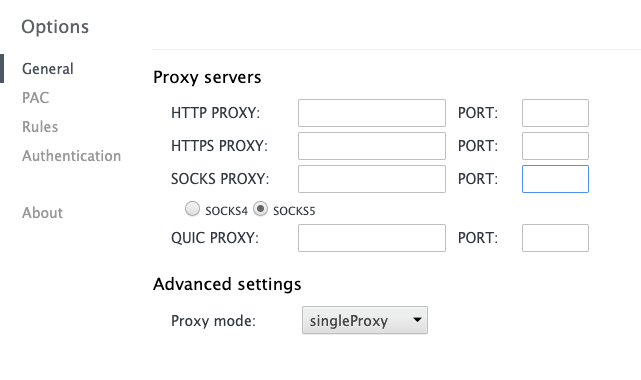This screenshot has width=641, height=380.
Task: Click the 'HTTP PROXY:' label
Action: point(215,113)
